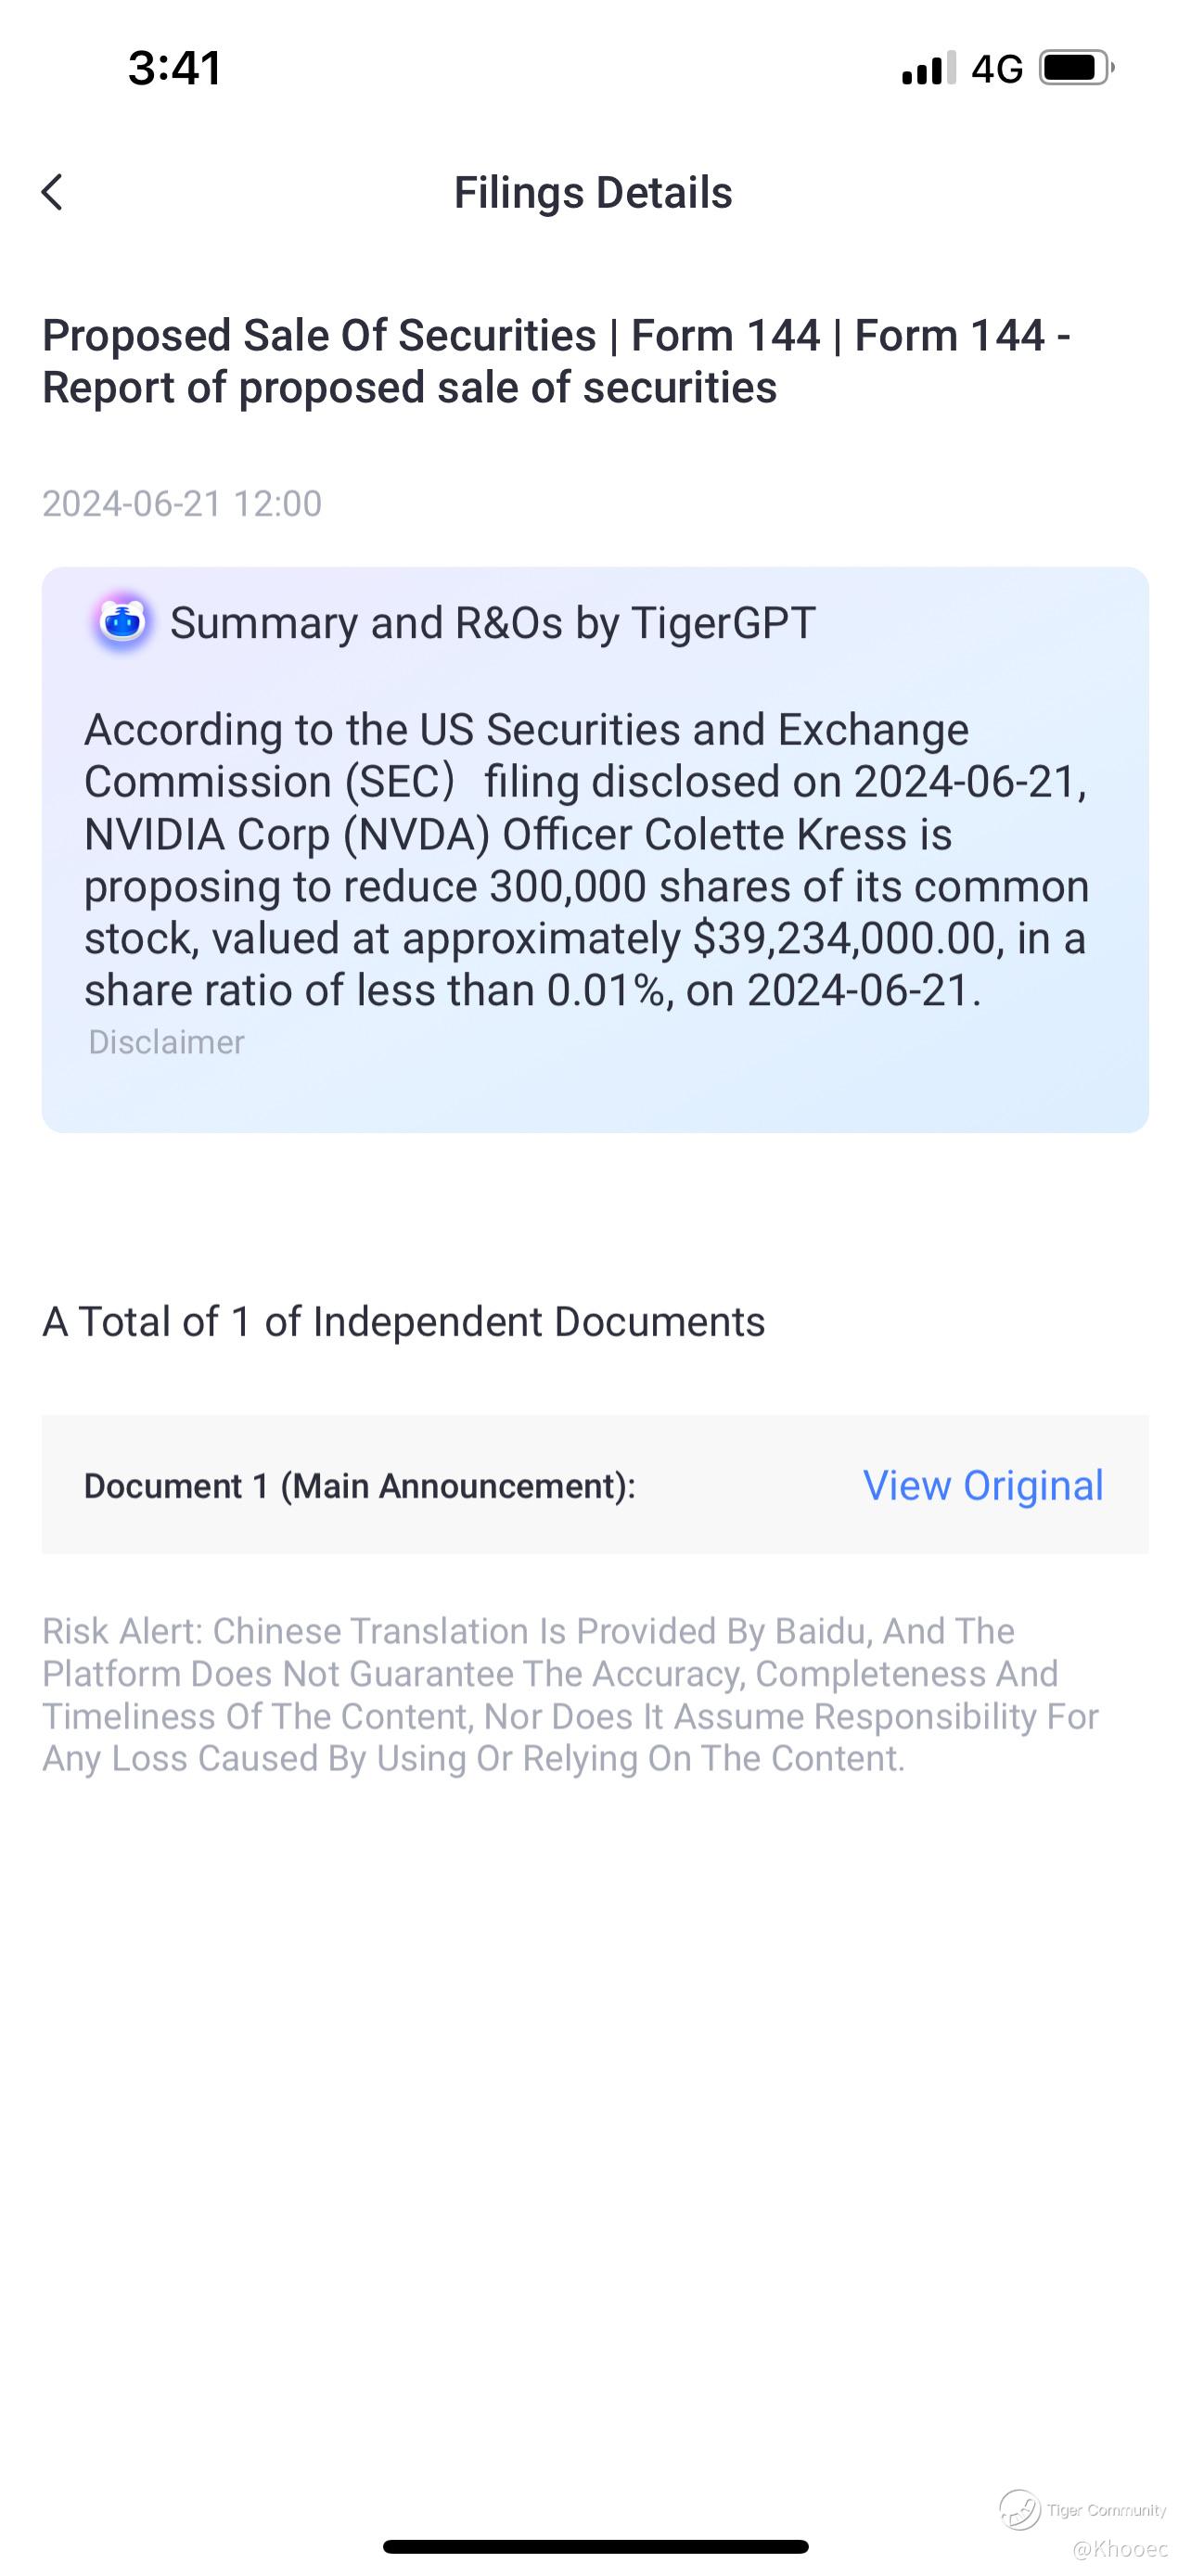
Task: Tap the Document 1 (Main Announcement) label
Action: (360, 1486)
